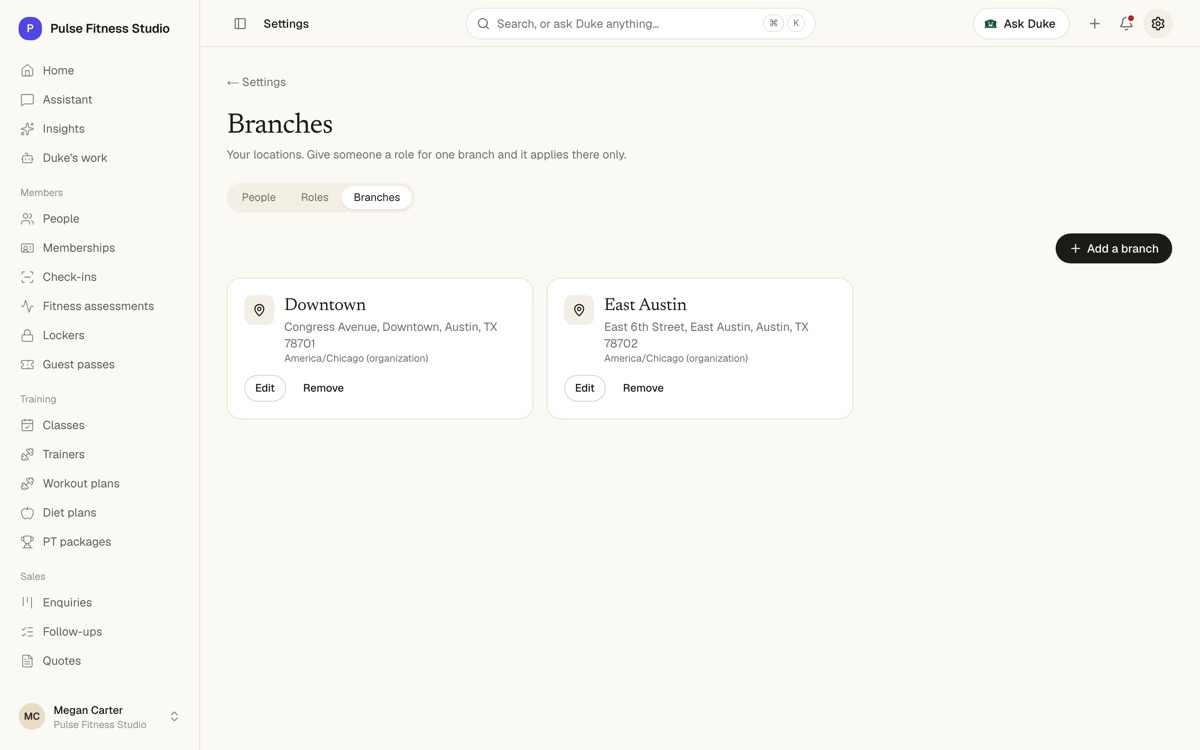Click the Duke's work robot icon

pyautogui.click(x=27, y=158)
